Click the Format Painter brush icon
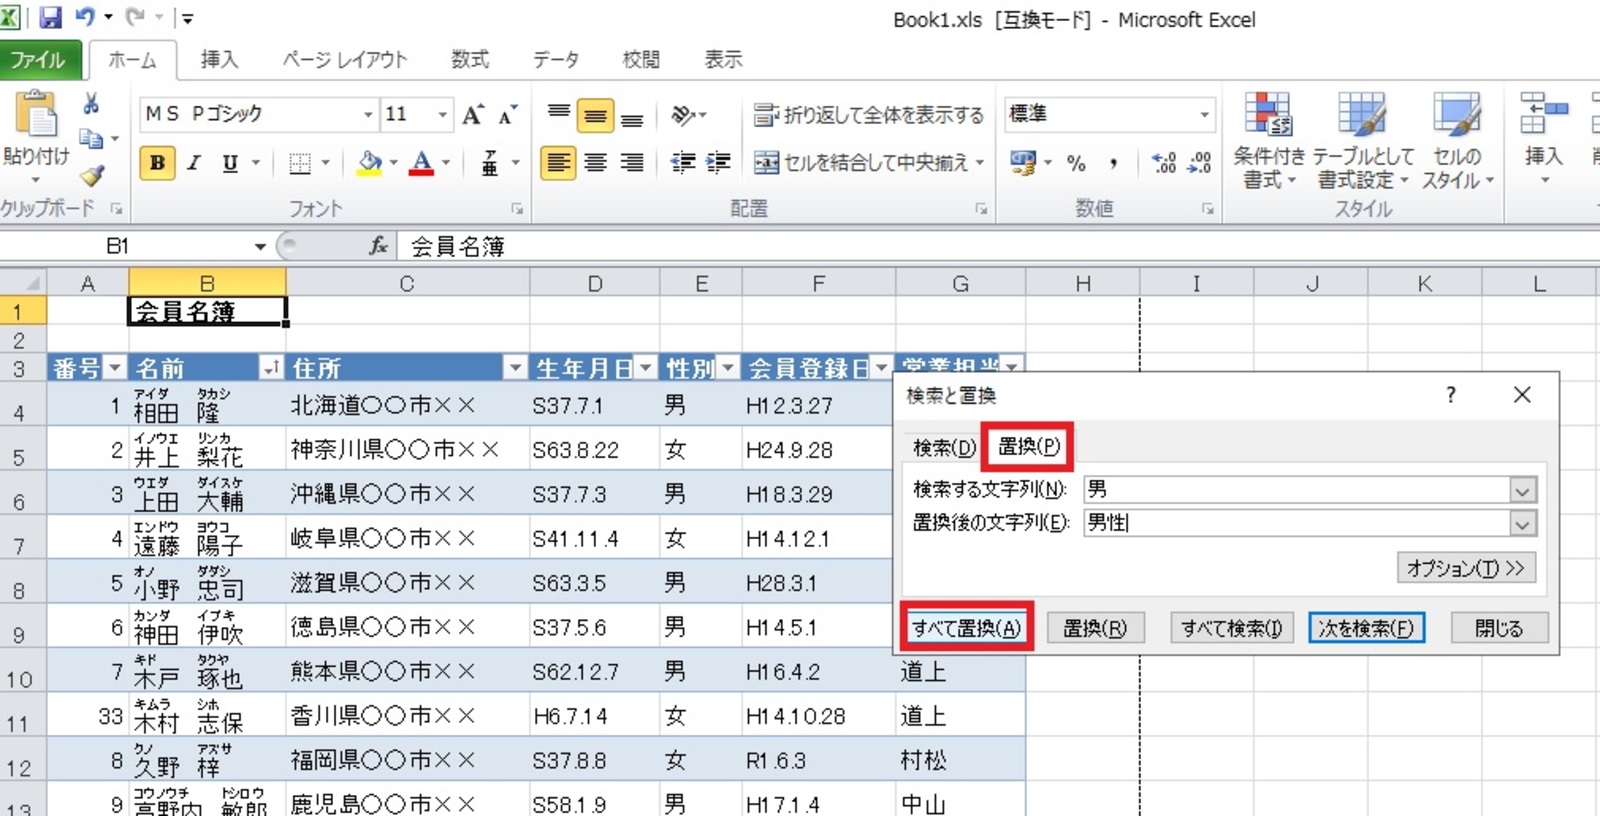This screenshot has height=816, width=1600. point(92,176)
